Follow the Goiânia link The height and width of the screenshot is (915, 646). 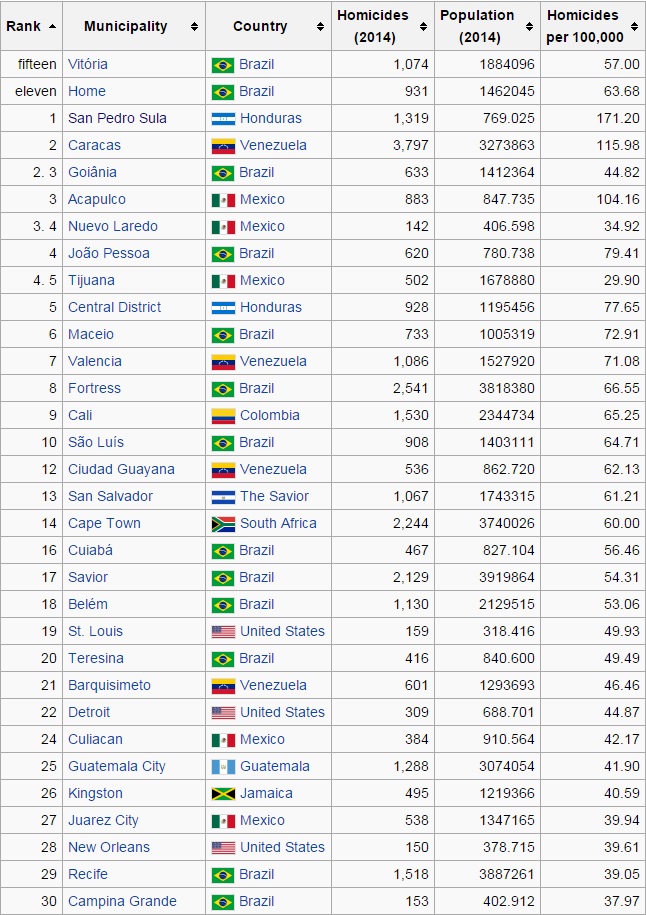(x=92, y=172)
